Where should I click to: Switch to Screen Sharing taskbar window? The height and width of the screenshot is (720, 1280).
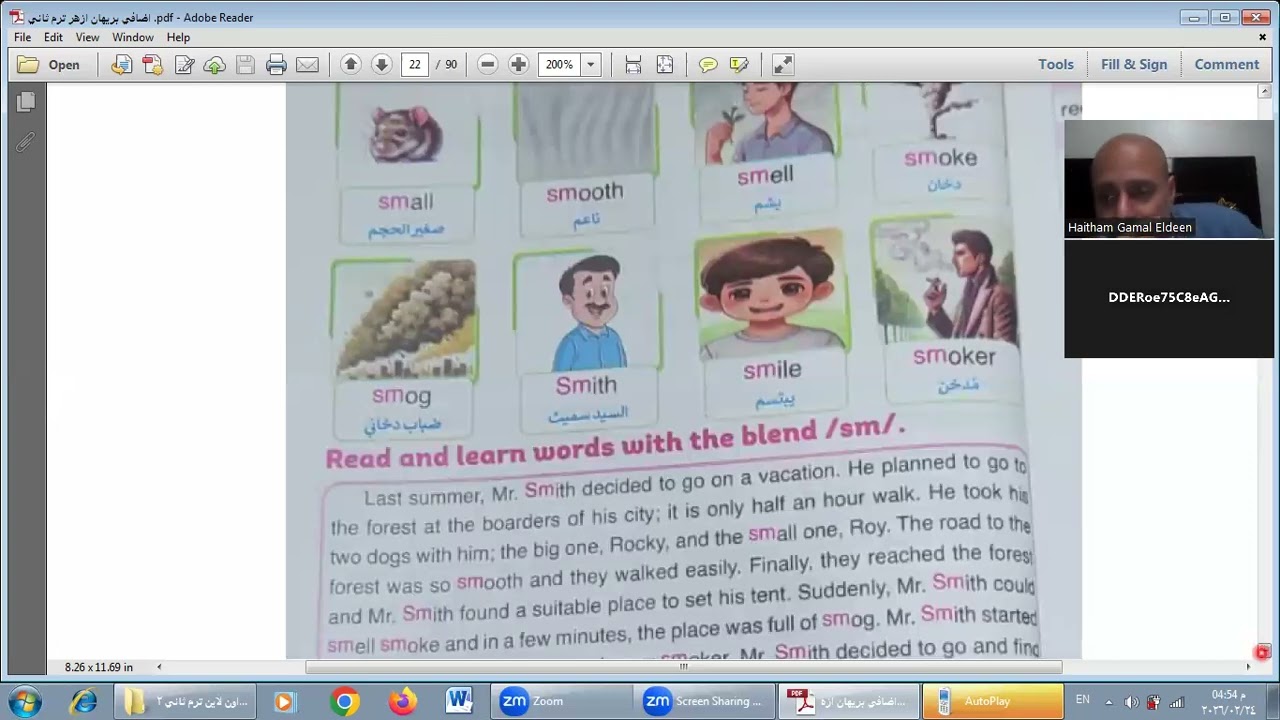pos(705,701)
